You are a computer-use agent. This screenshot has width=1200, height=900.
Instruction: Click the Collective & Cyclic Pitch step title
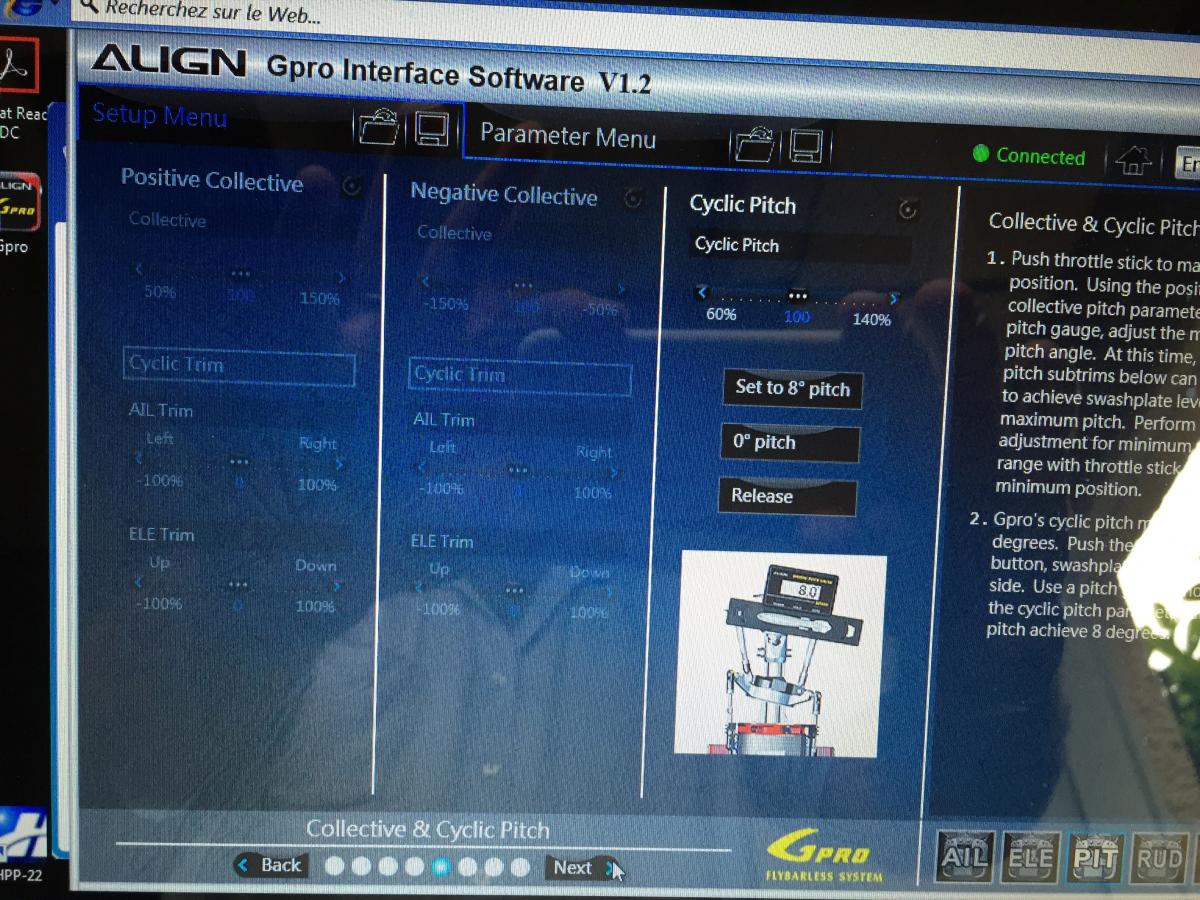click(428, 829)
